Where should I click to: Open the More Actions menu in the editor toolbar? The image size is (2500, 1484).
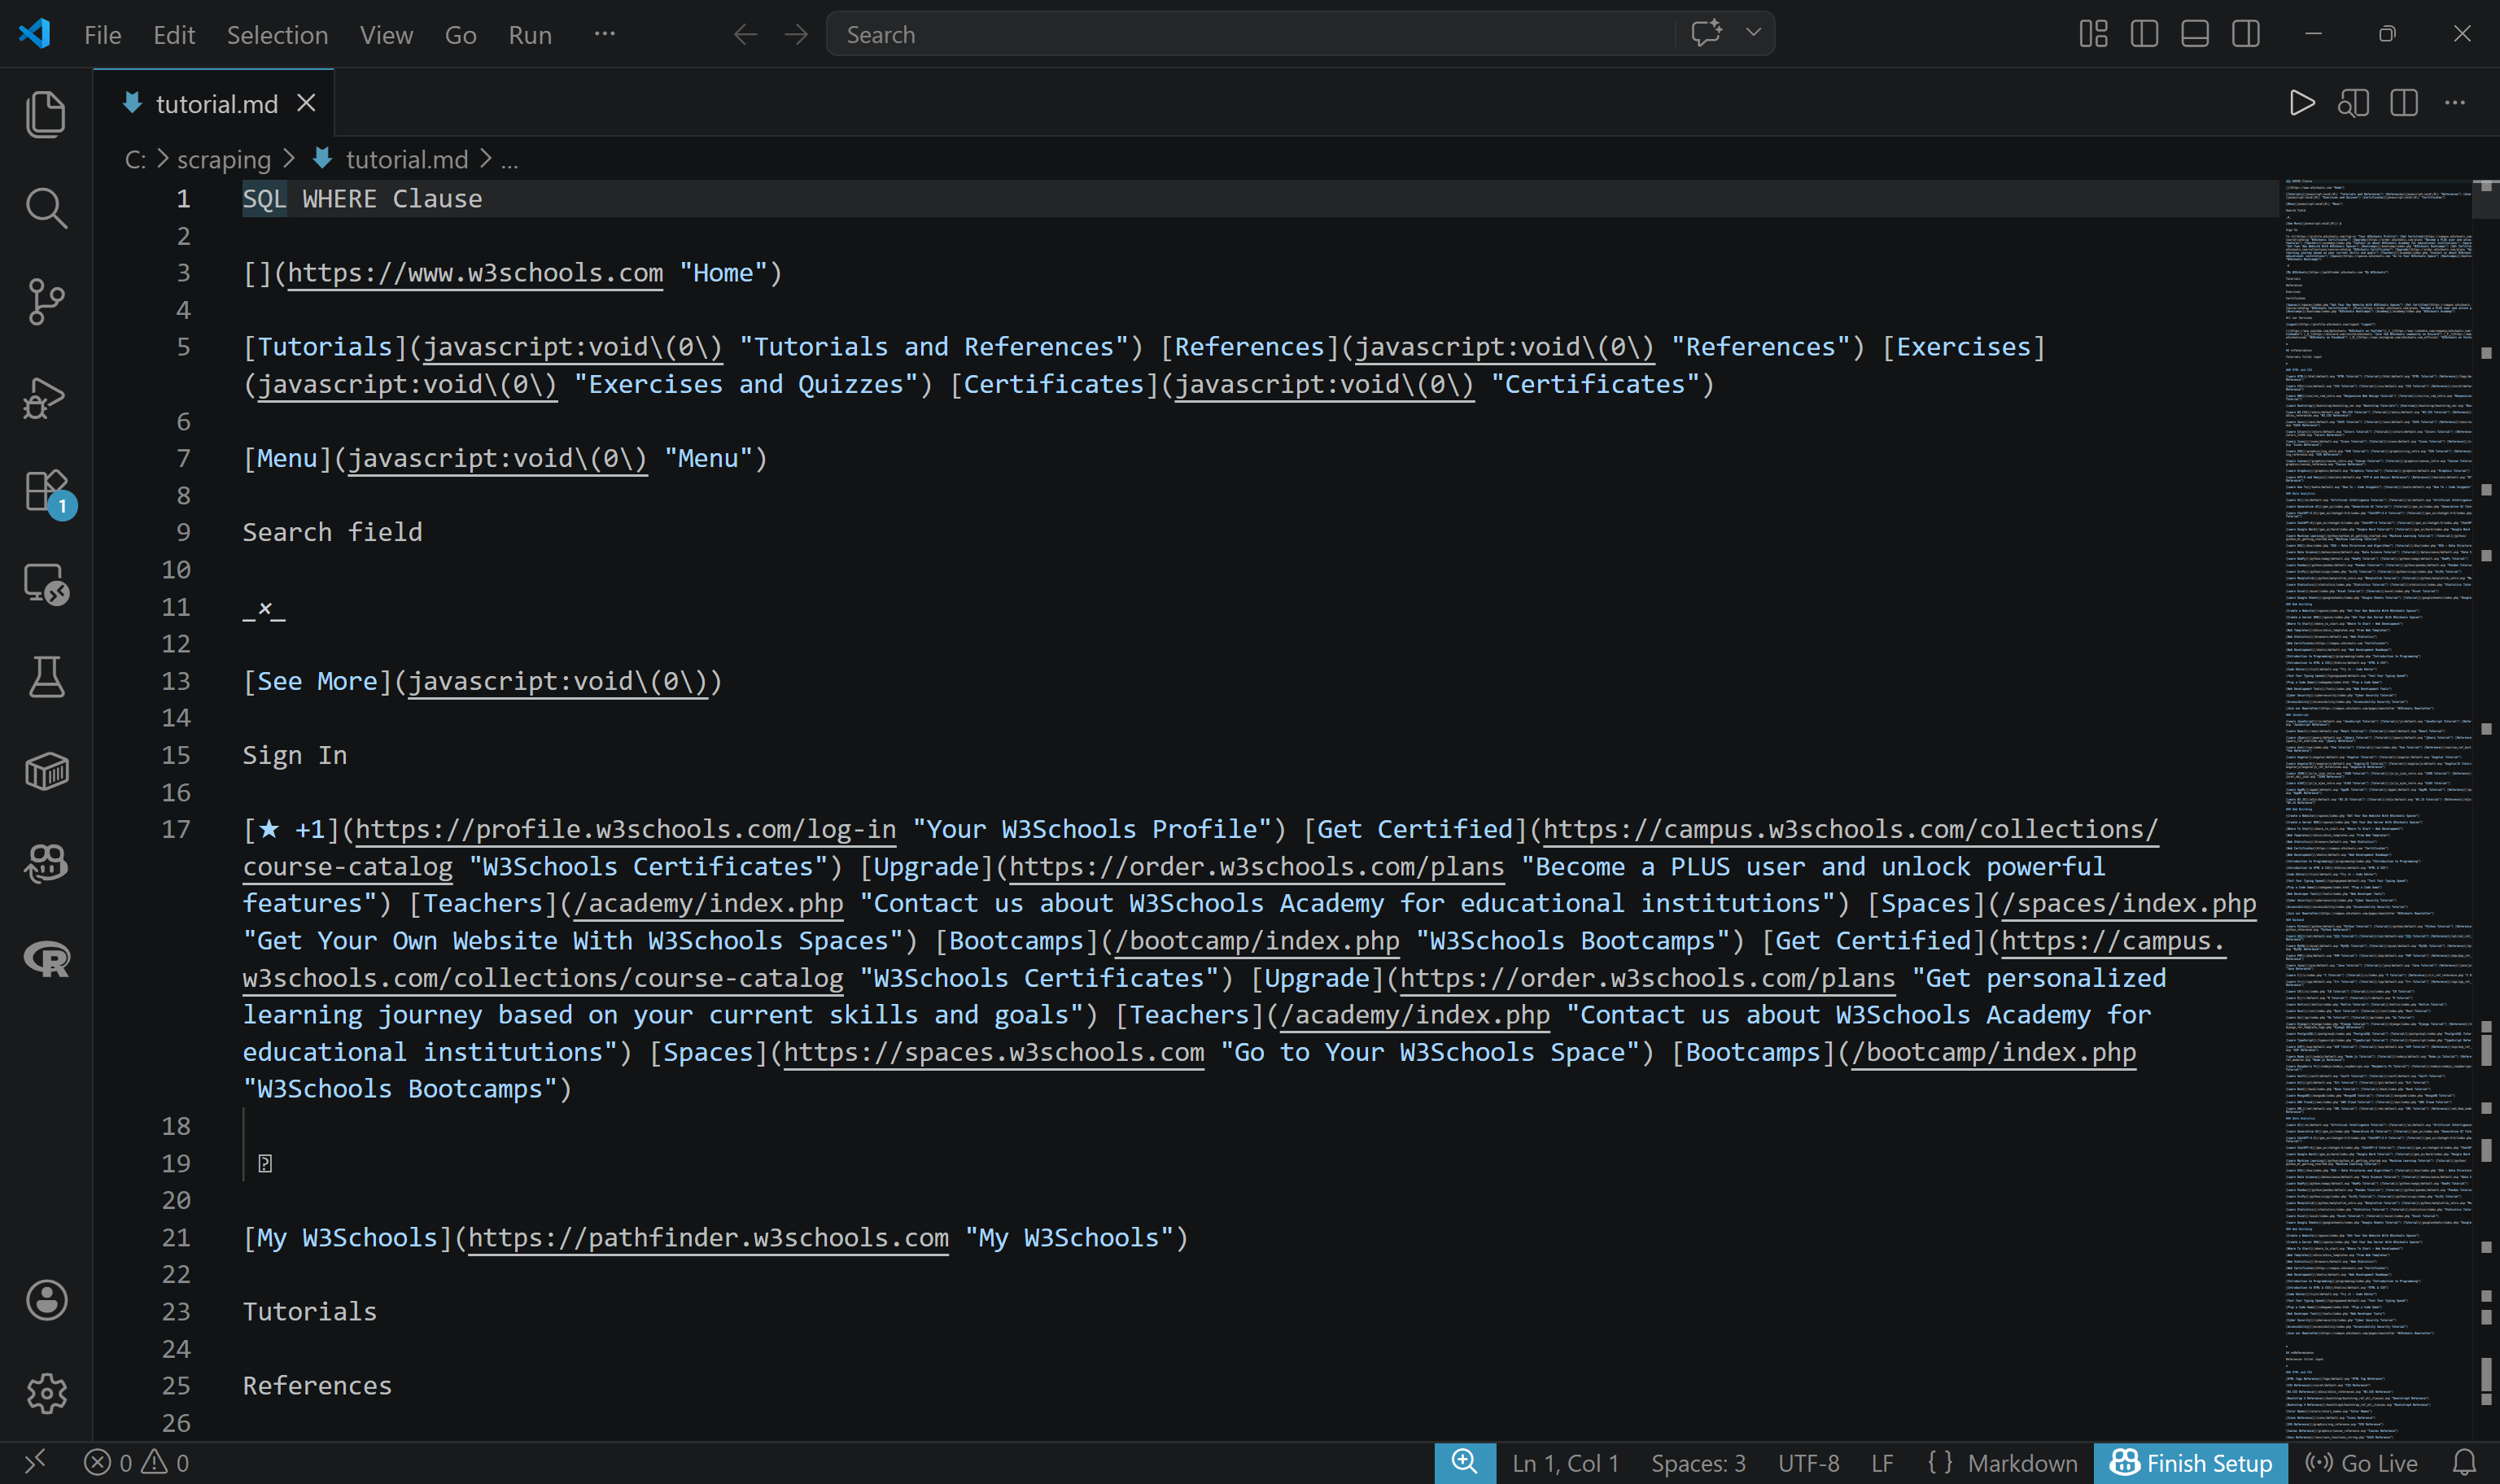tap(2455, 103)
